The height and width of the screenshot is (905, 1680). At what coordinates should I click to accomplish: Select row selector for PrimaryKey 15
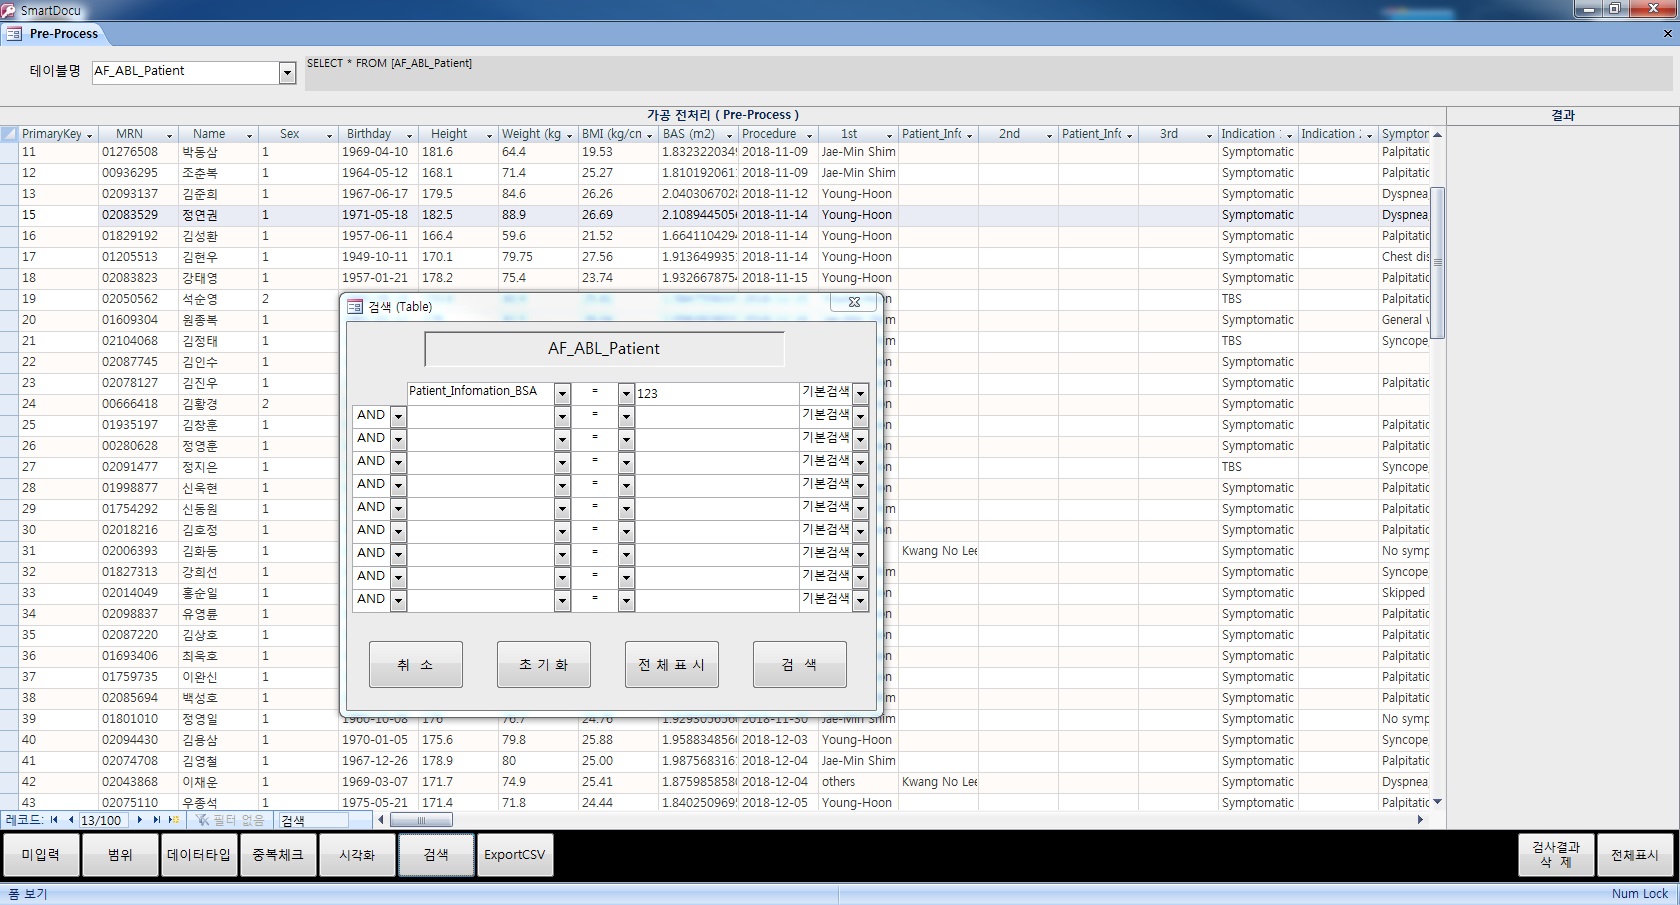tap(9, 215)
